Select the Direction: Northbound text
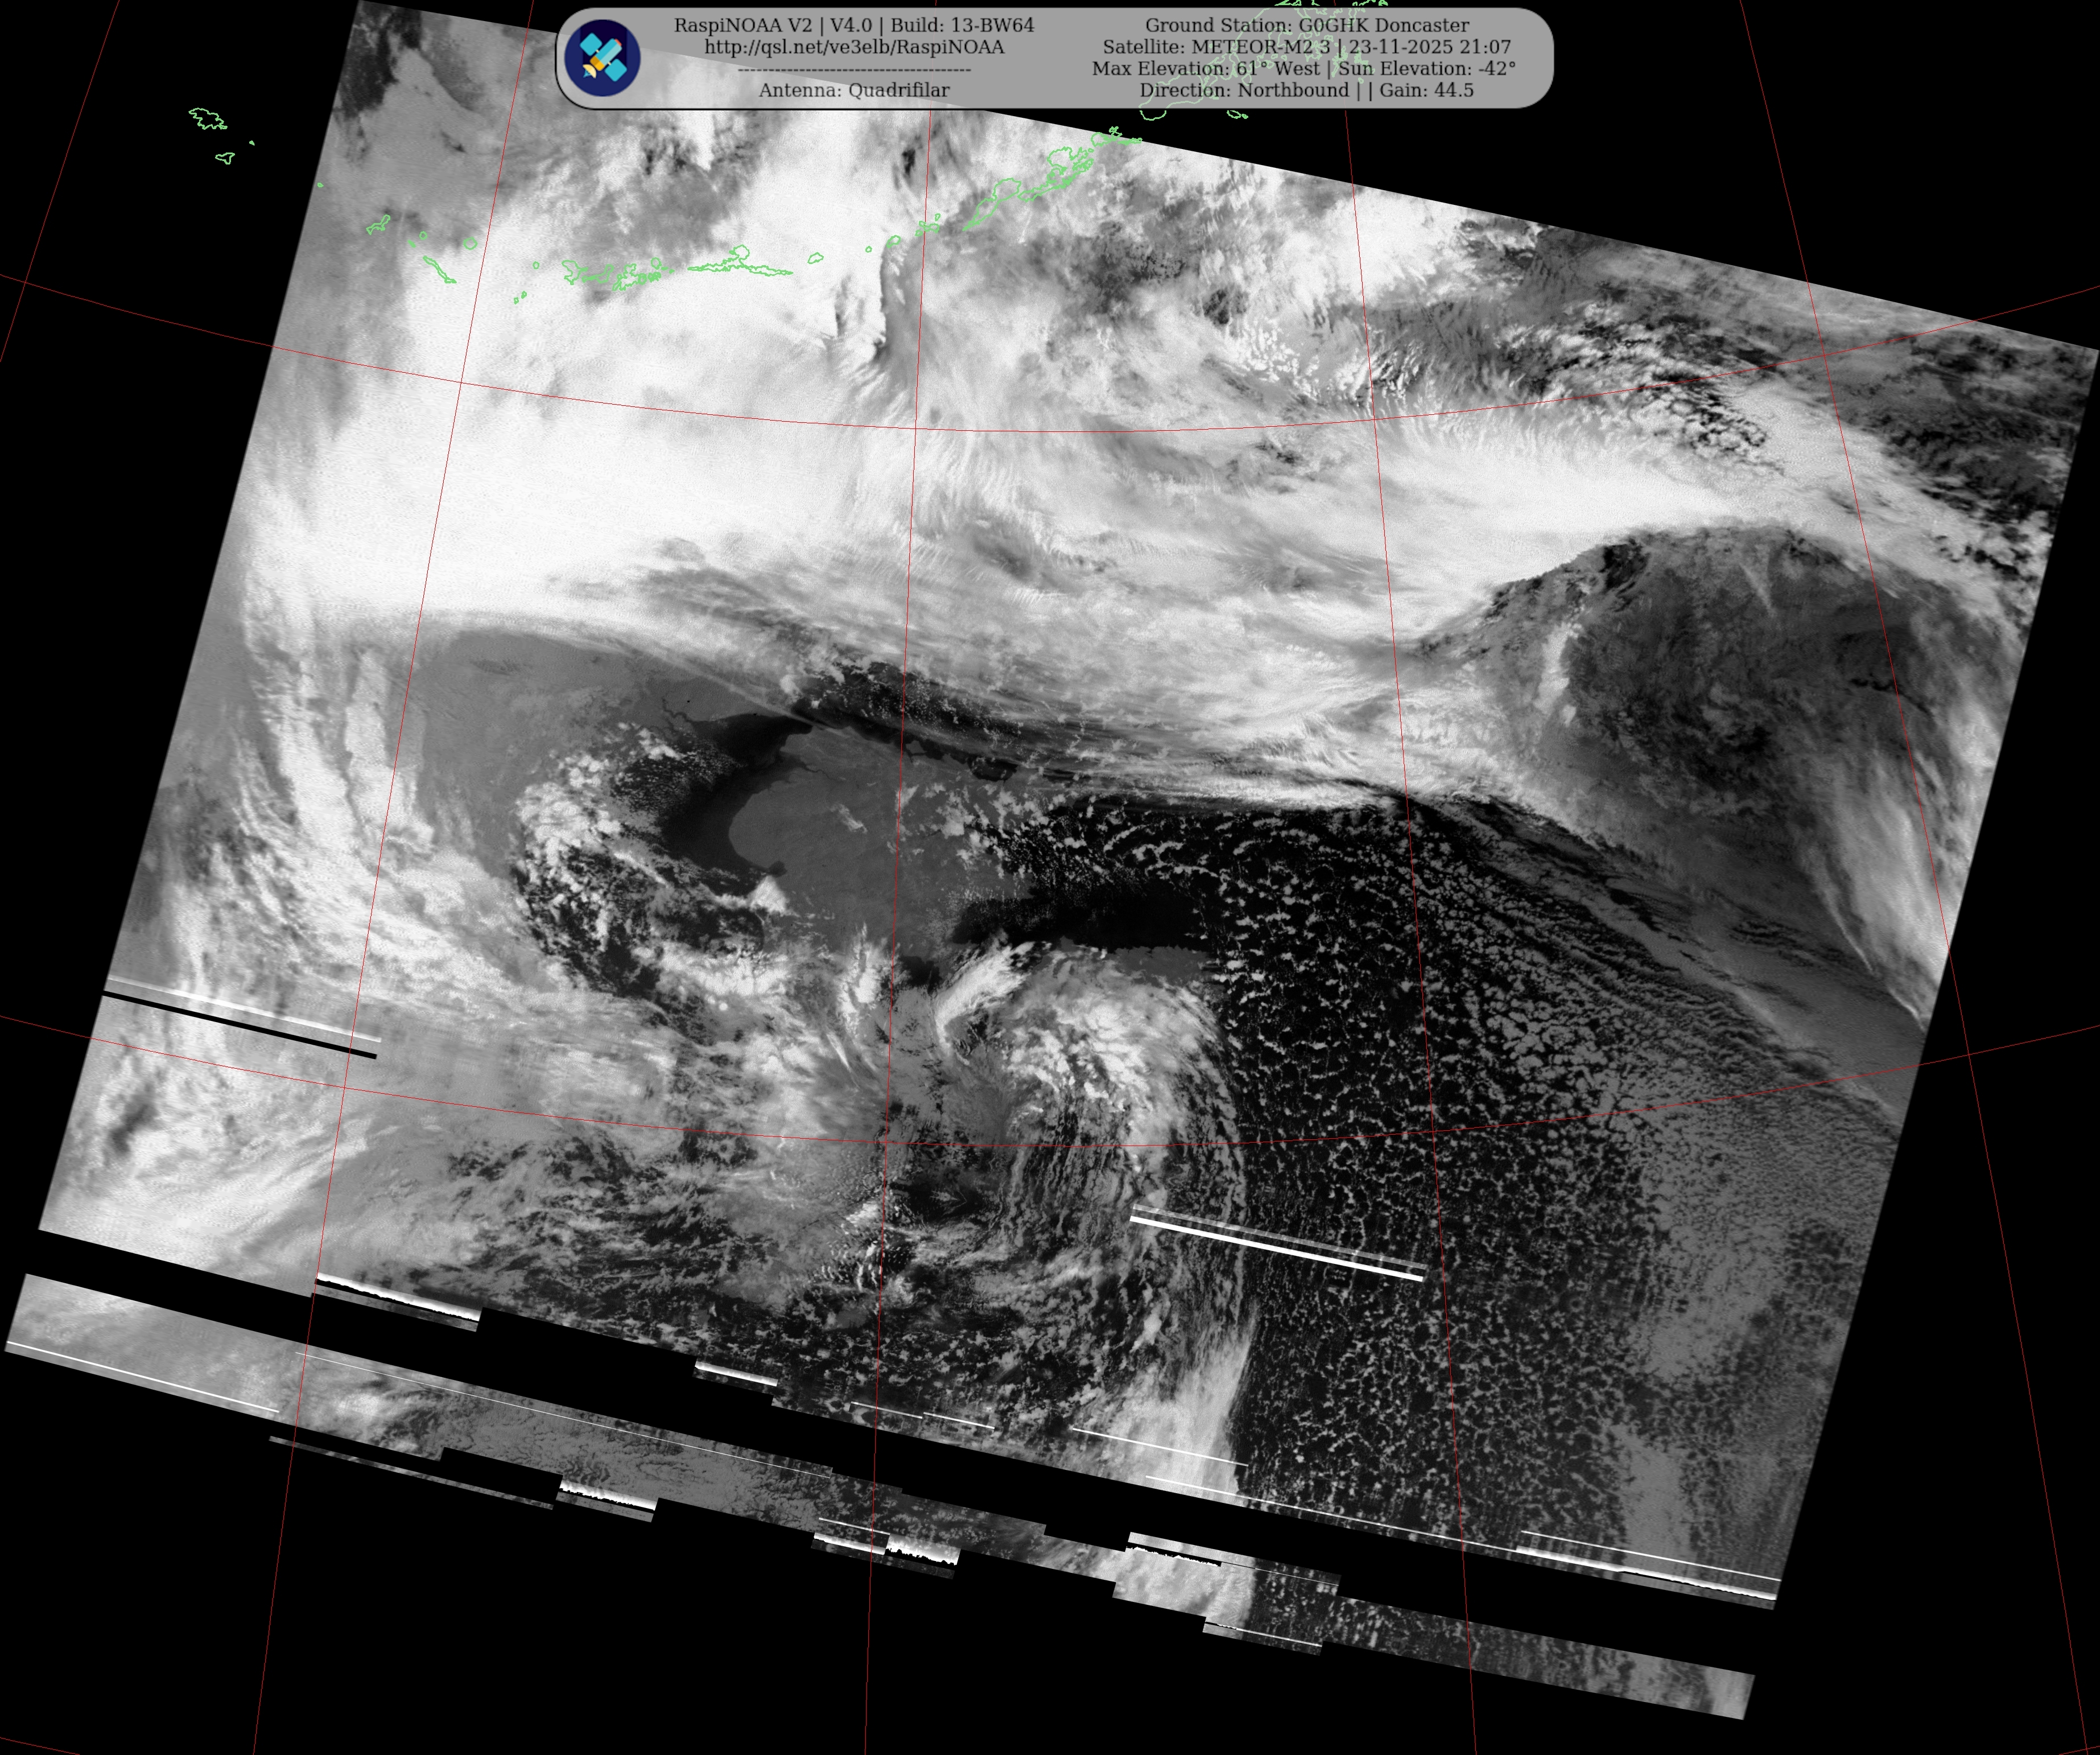Screen dimensions: 2100x1755 [x=1243, y=90]
